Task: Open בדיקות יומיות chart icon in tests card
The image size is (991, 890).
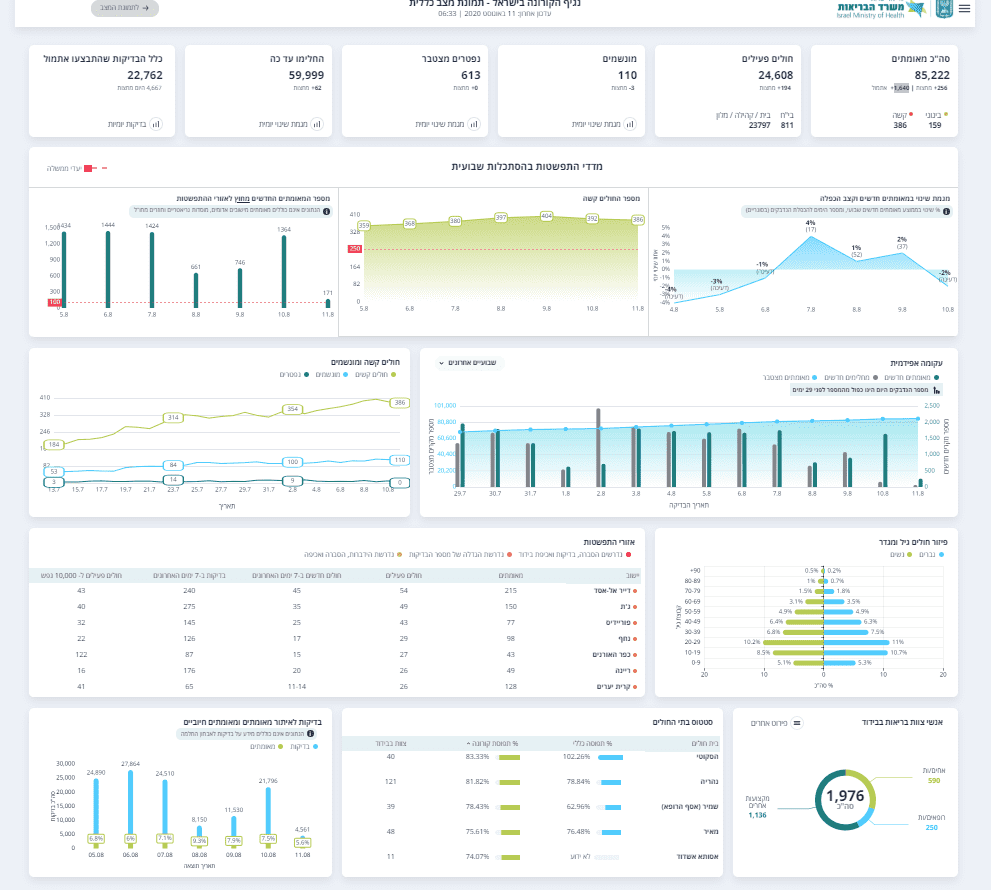Action: [155, 124]
